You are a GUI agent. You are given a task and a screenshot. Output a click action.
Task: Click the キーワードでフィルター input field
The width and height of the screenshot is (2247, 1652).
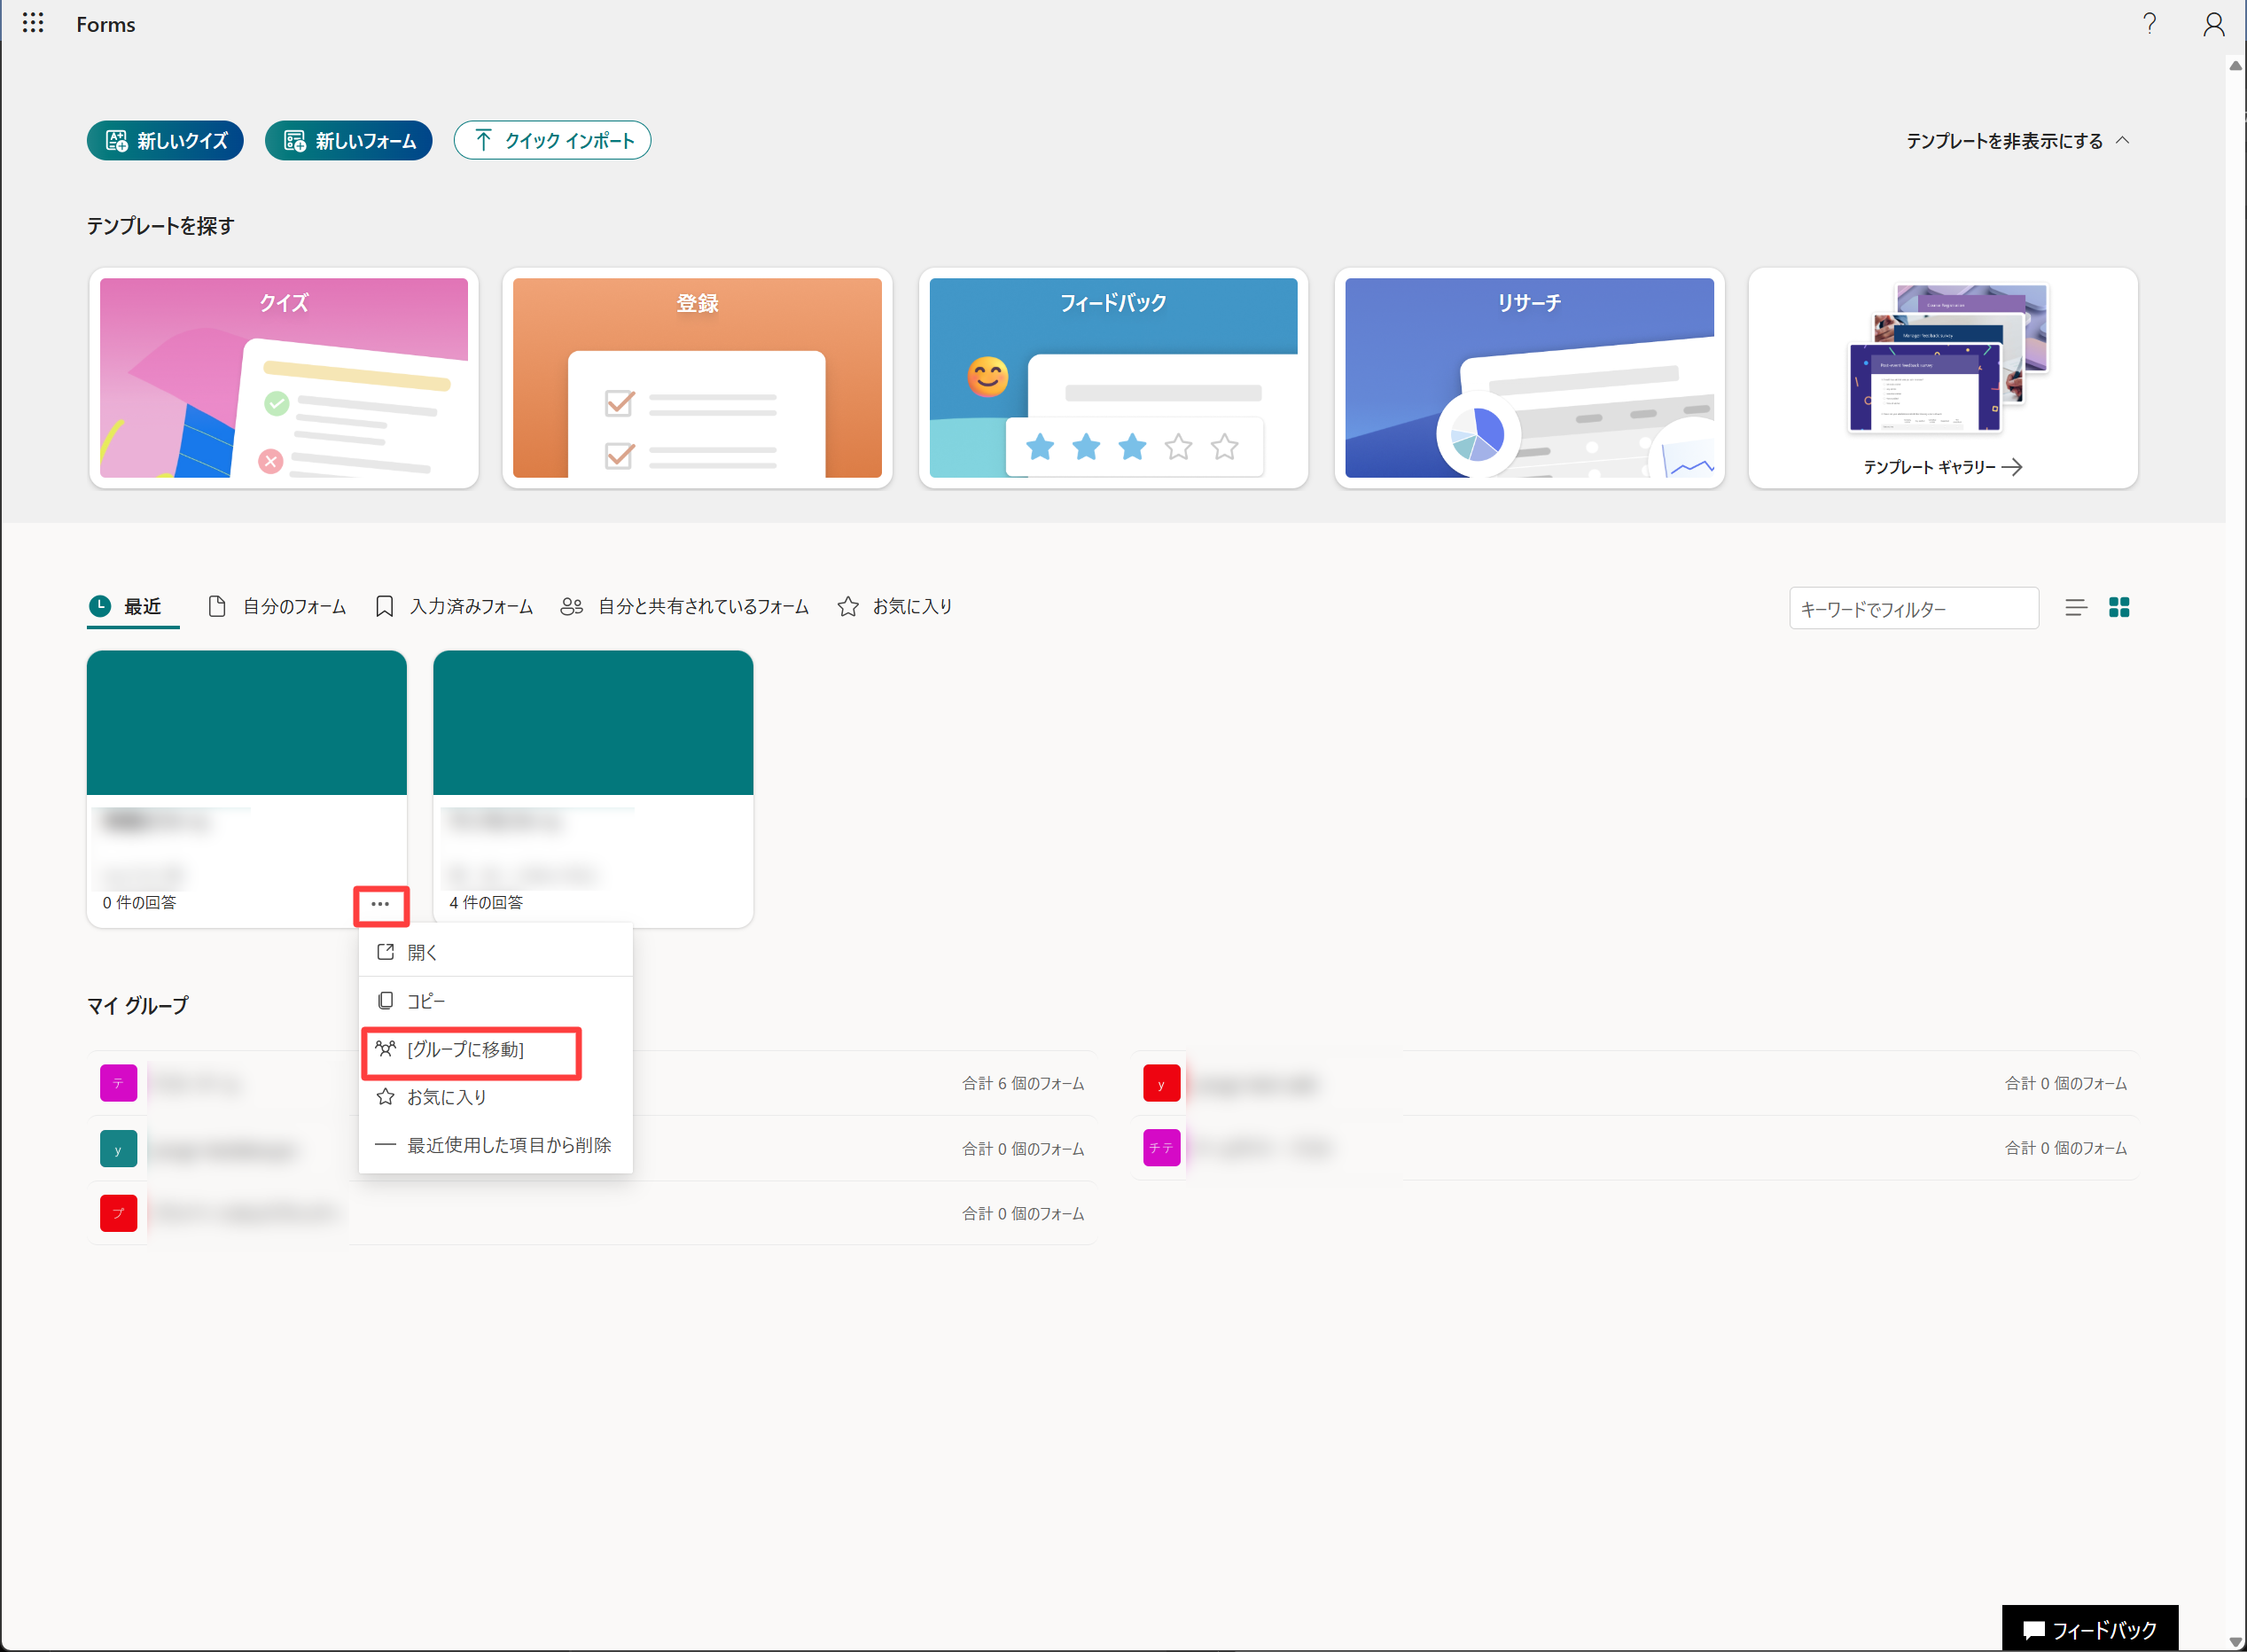pos(1913,608)
